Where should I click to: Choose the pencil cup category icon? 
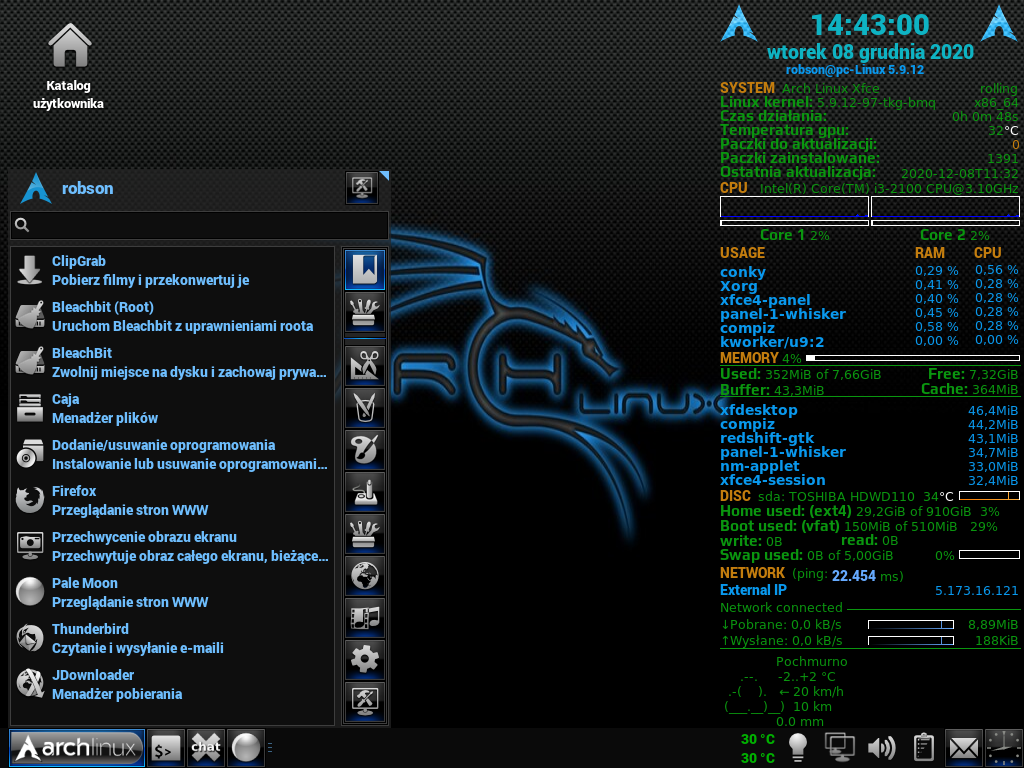tap(364, 408)
